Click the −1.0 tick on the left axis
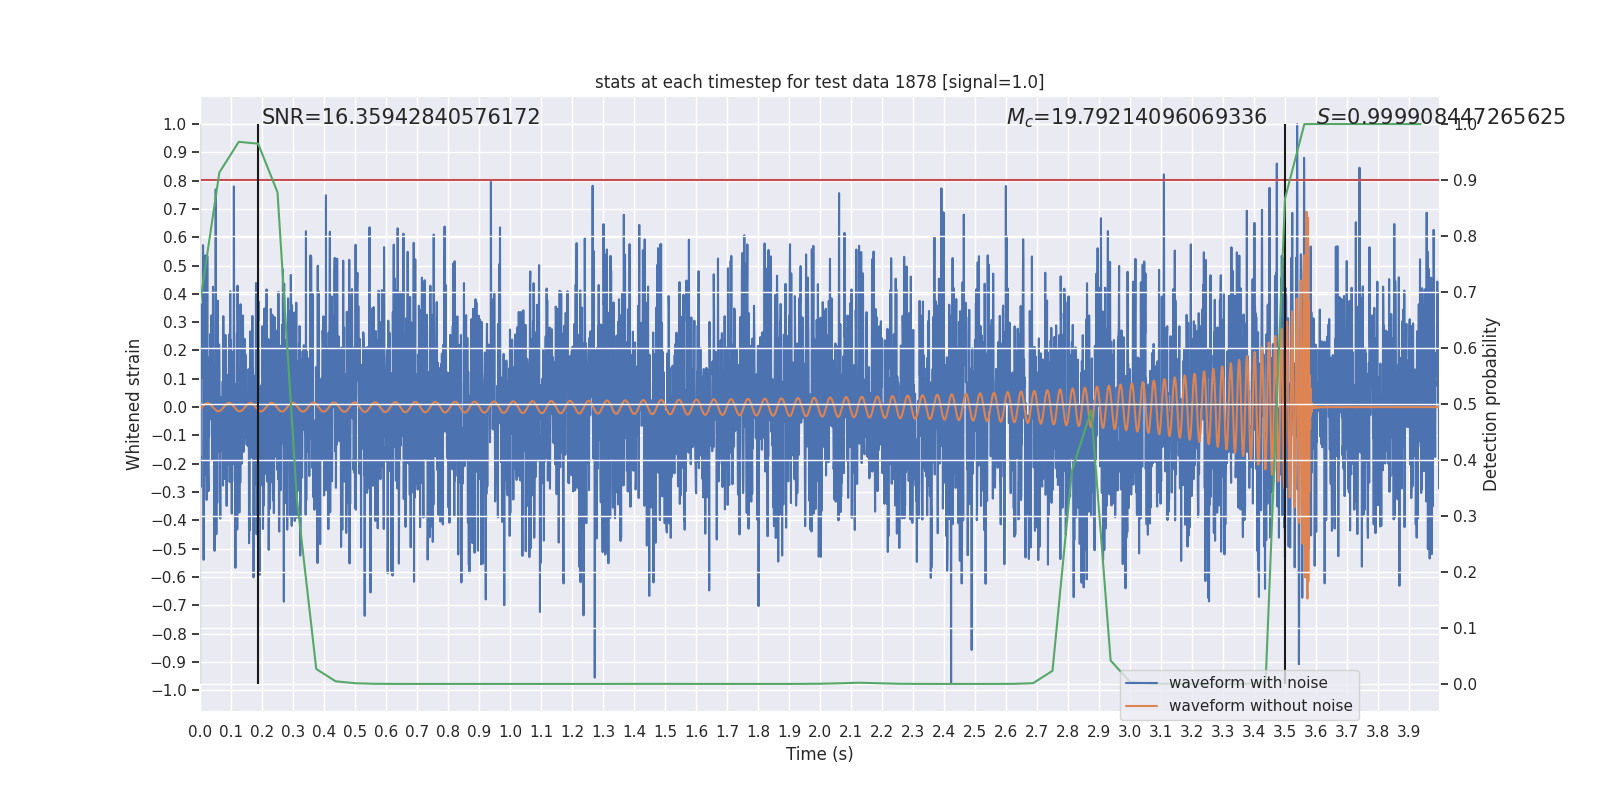Image resolution: width=1600 pixels, height=800 pixels. pos(174,691)
